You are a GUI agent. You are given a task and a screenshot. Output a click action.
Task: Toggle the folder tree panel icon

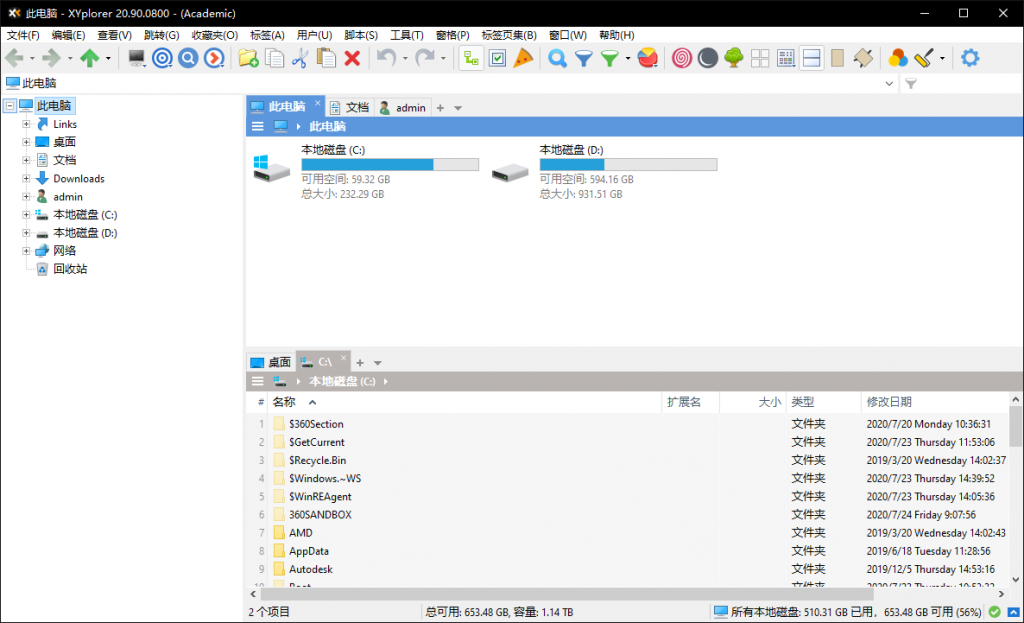(x=471, y=58)
